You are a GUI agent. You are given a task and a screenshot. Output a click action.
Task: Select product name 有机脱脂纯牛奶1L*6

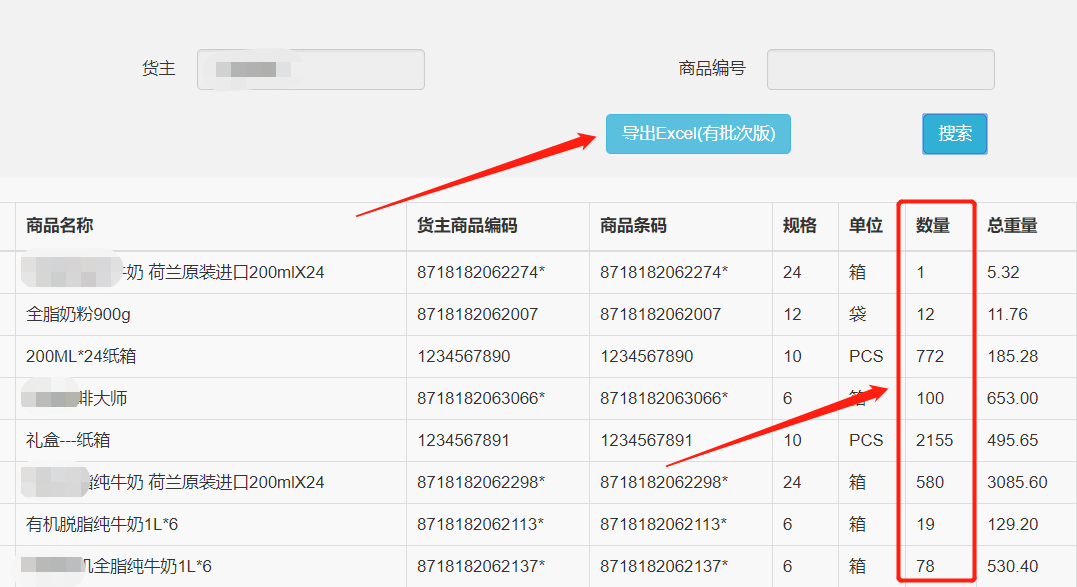coord(102,525)
